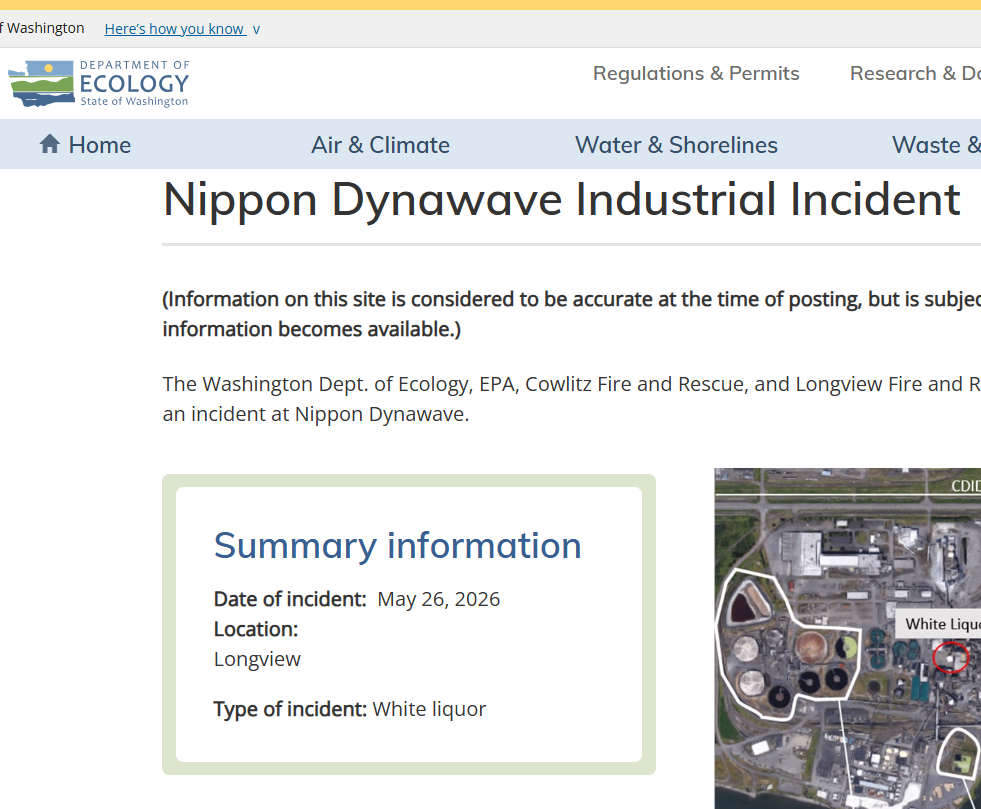Click the Home house icon

tap(50, 144)
